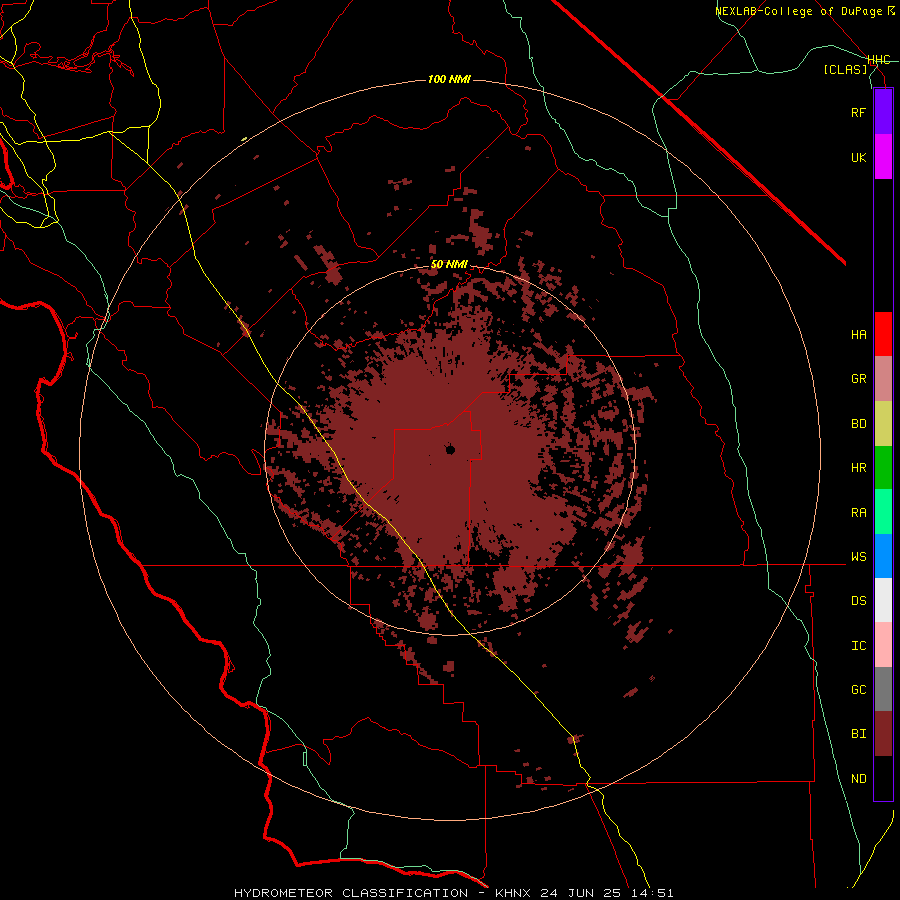Select the GC gray legend swatch

[883, 689]
